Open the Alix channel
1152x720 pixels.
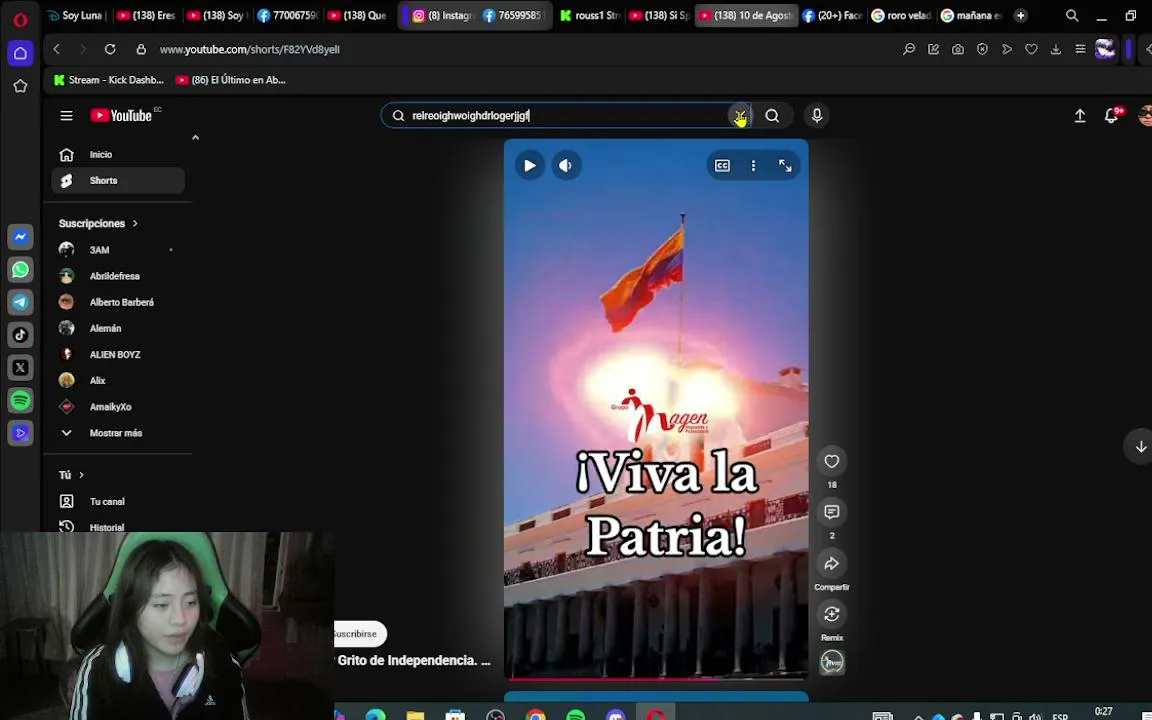click(x=118, y=381)
